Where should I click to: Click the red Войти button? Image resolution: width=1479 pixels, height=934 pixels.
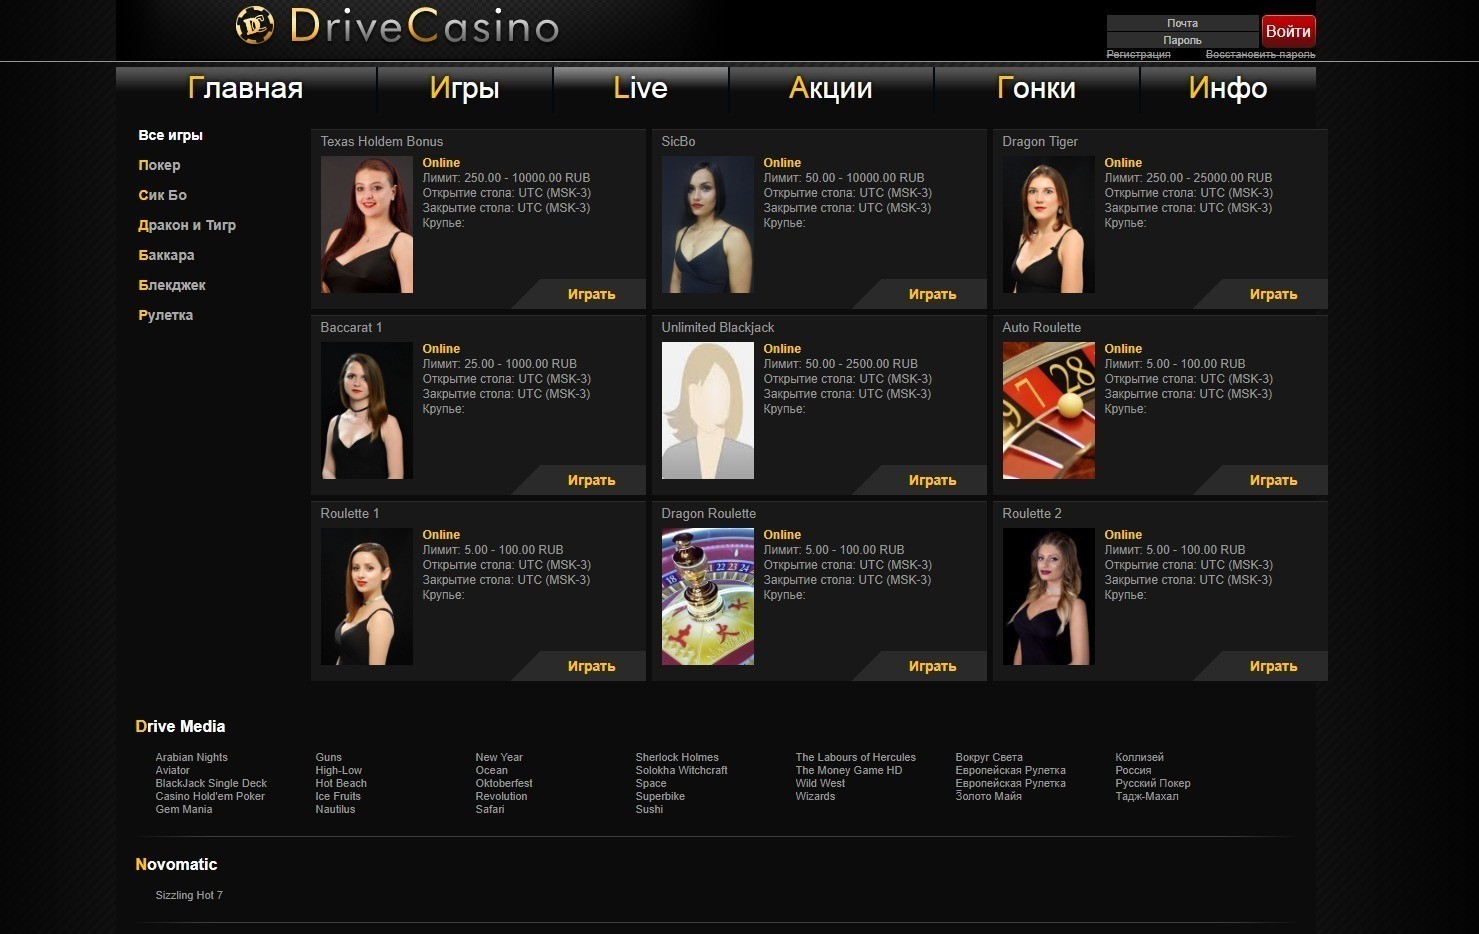coord(1288,31)
